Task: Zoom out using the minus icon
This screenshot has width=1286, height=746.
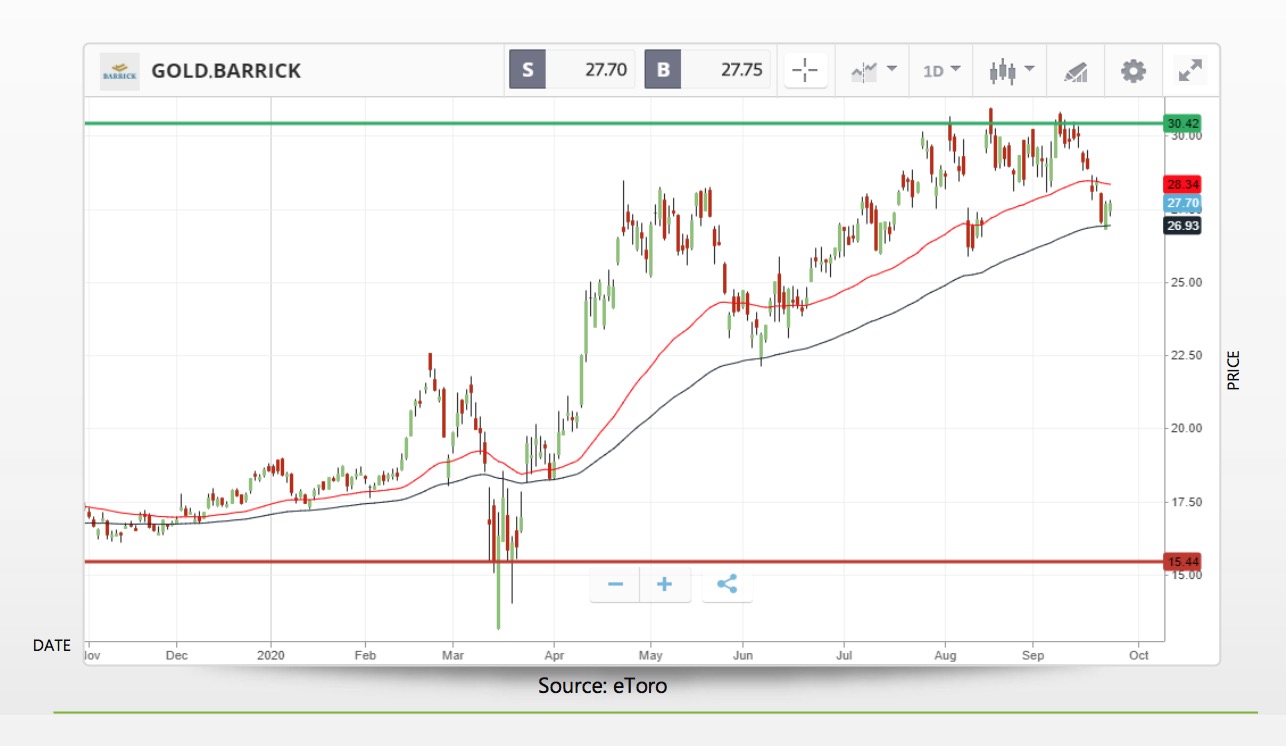Action: click(614, 584)
